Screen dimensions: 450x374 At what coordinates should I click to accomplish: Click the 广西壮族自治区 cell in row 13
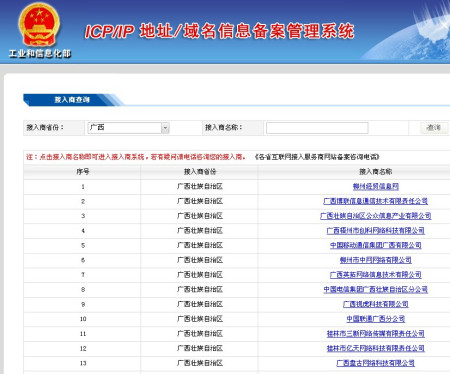click(200, 363)
